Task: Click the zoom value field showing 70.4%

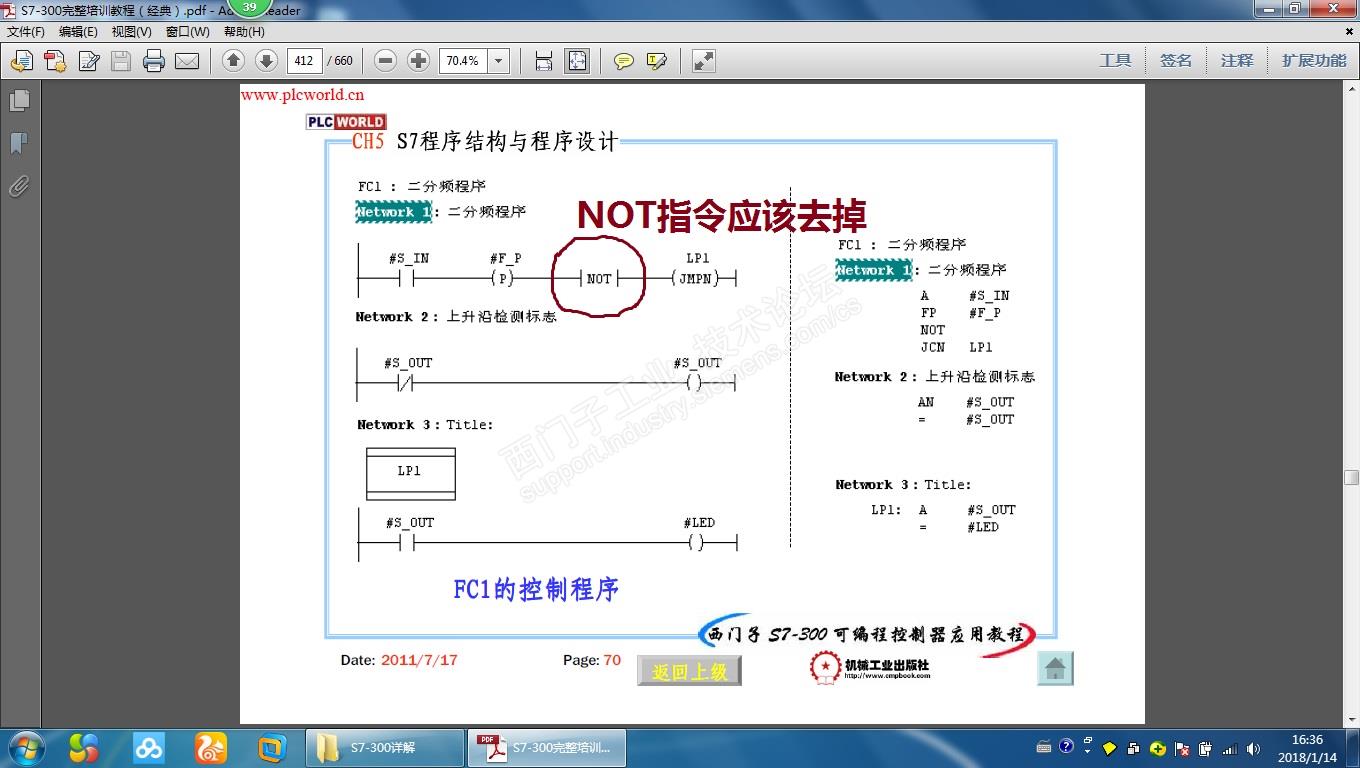Action: point(463,61)
